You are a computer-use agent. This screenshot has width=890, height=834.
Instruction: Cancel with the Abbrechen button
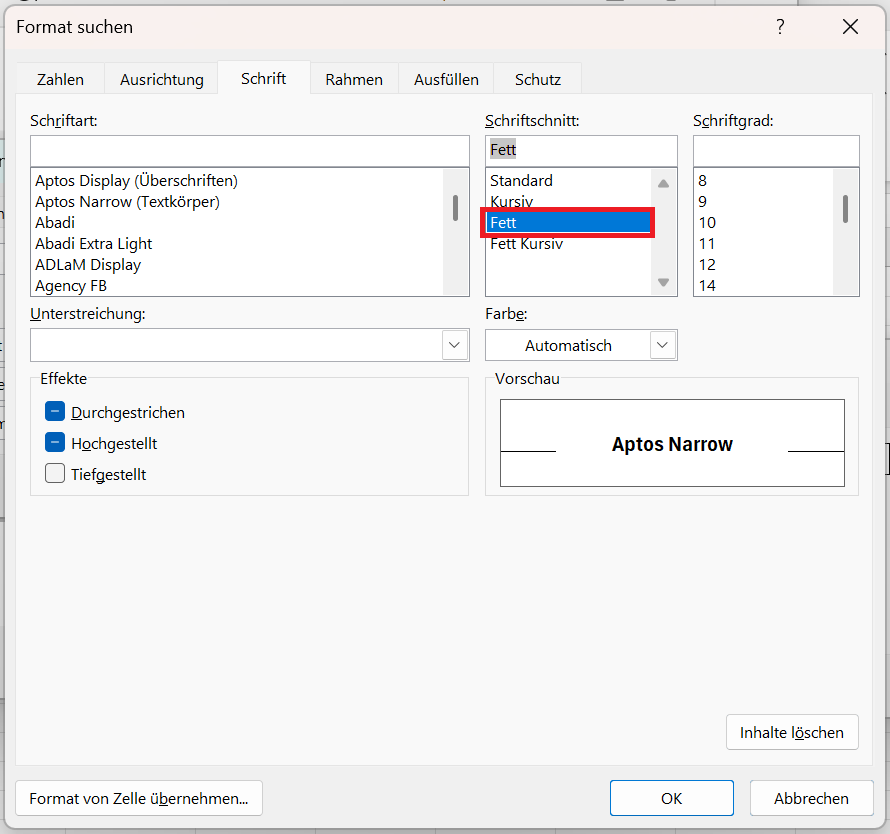point(811,798)
